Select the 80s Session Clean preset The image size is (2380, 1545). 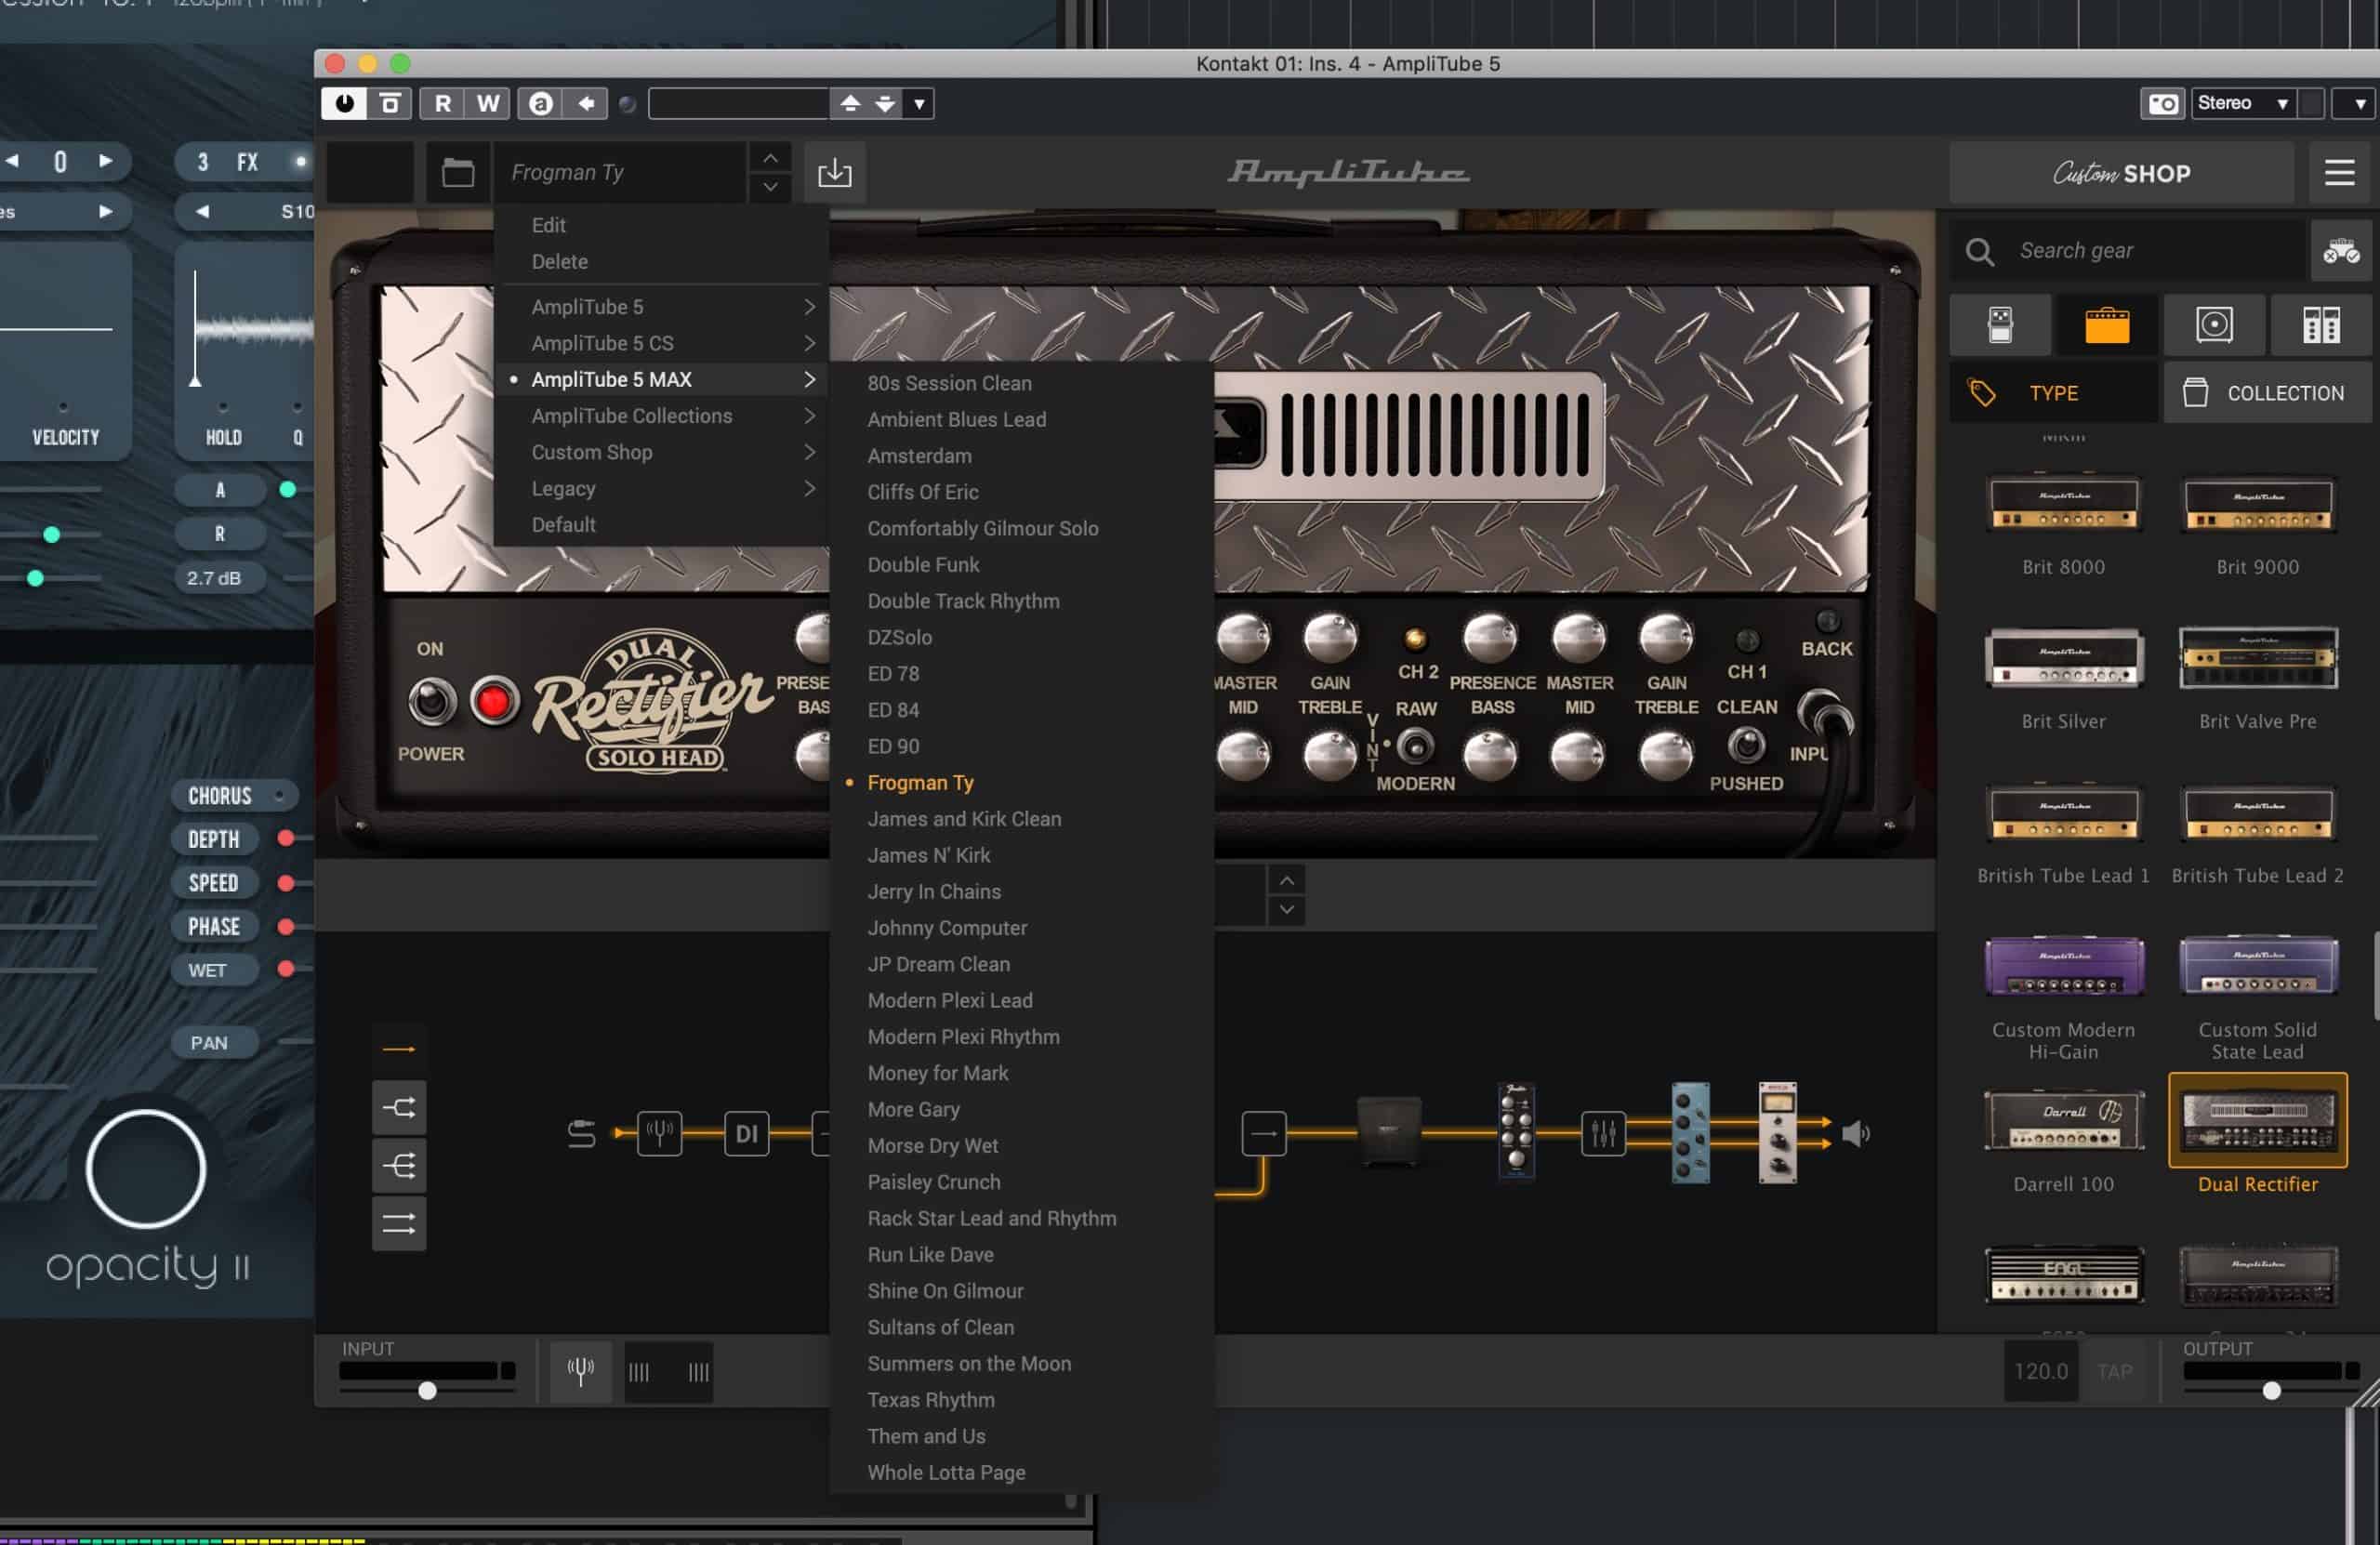coord(1022,383)
